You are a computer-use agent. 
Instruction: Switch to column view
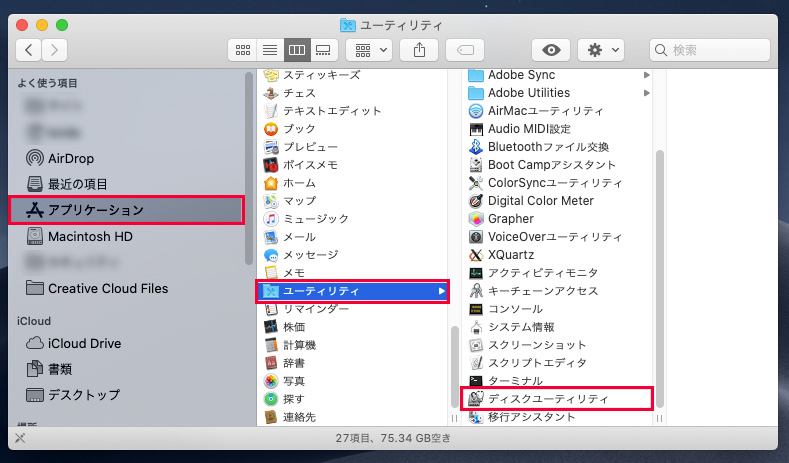point(296,50)
